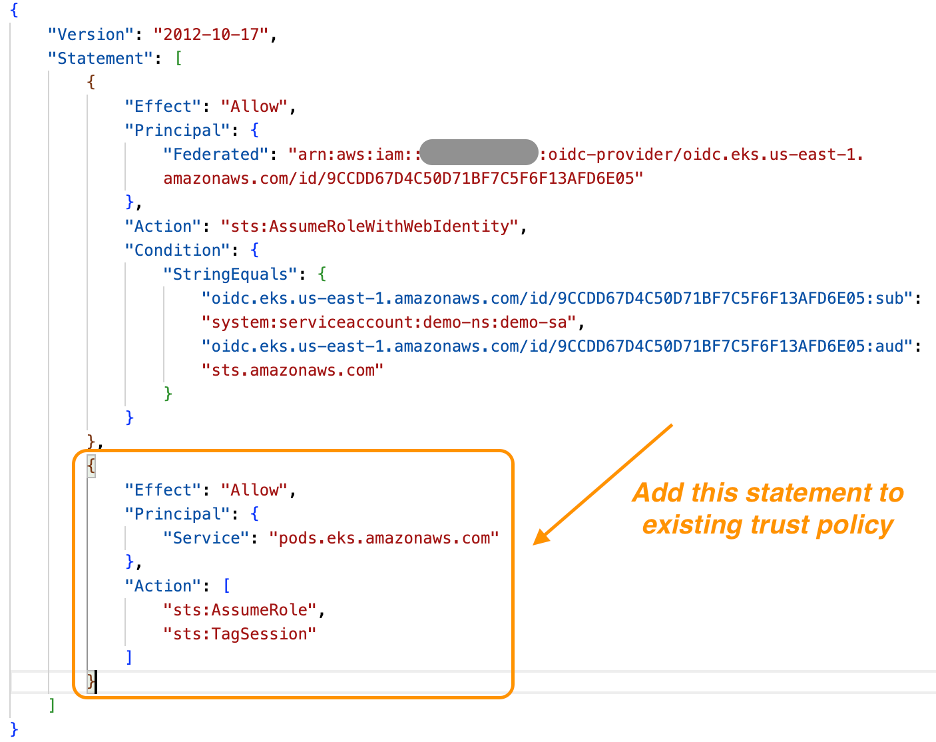Click the opening brace at the document start
The width and height of the screenshot is (936, 742).
coord(14,10)
